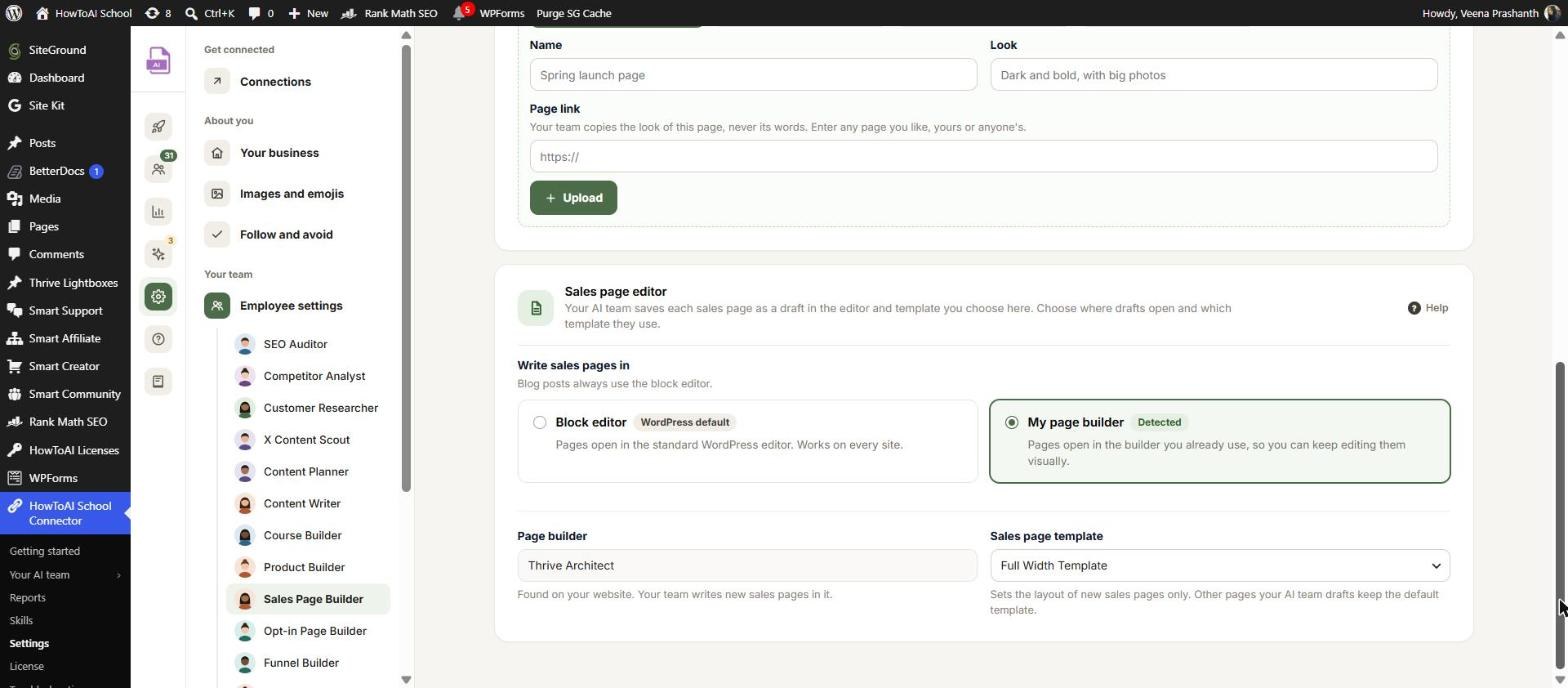Click the Page builder Thrive Architect field
The width and height of the screenshot is (1568, 688).
click(x=747, y=566)
